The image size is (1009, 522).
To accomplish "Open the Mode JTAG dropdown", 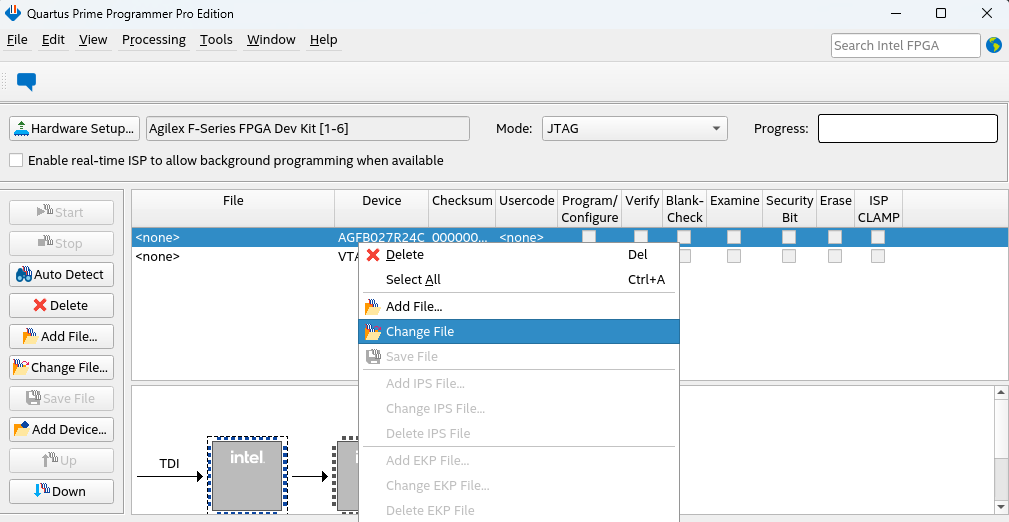I will (634, 129).
